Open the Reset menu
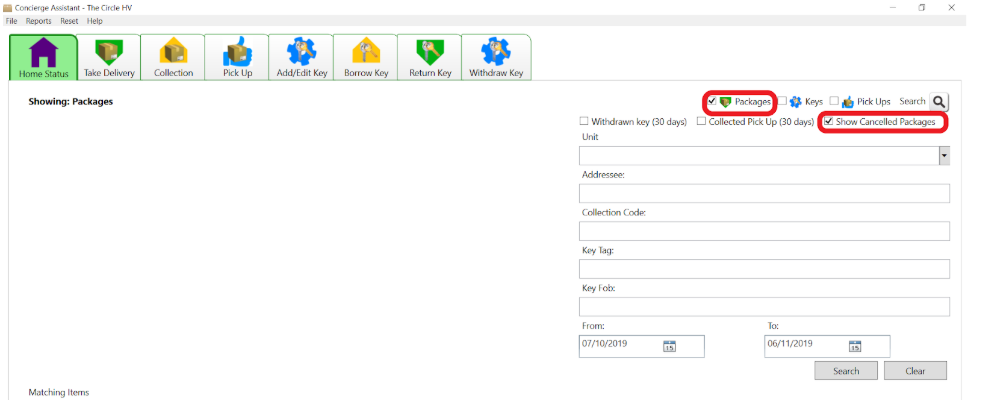 coord(69,21)
